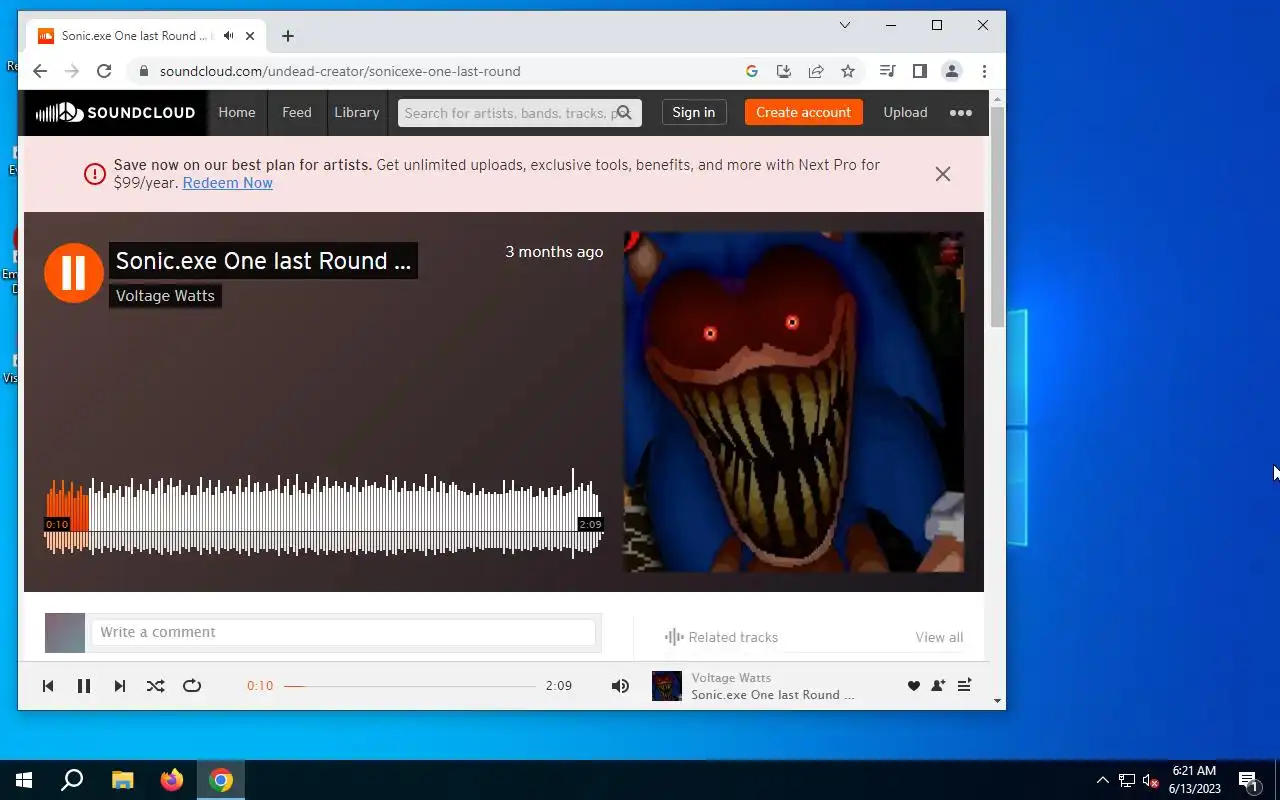1280x800 pixels.
Task: Click the now-playing track thumbnail in player bar
Action: (x=667, y=686)
